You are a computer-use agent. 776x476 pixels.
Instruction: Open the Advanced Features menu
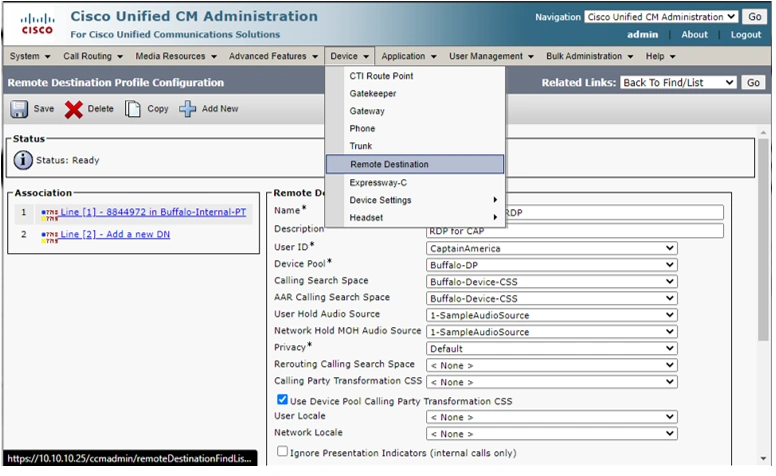coord(273,56)
